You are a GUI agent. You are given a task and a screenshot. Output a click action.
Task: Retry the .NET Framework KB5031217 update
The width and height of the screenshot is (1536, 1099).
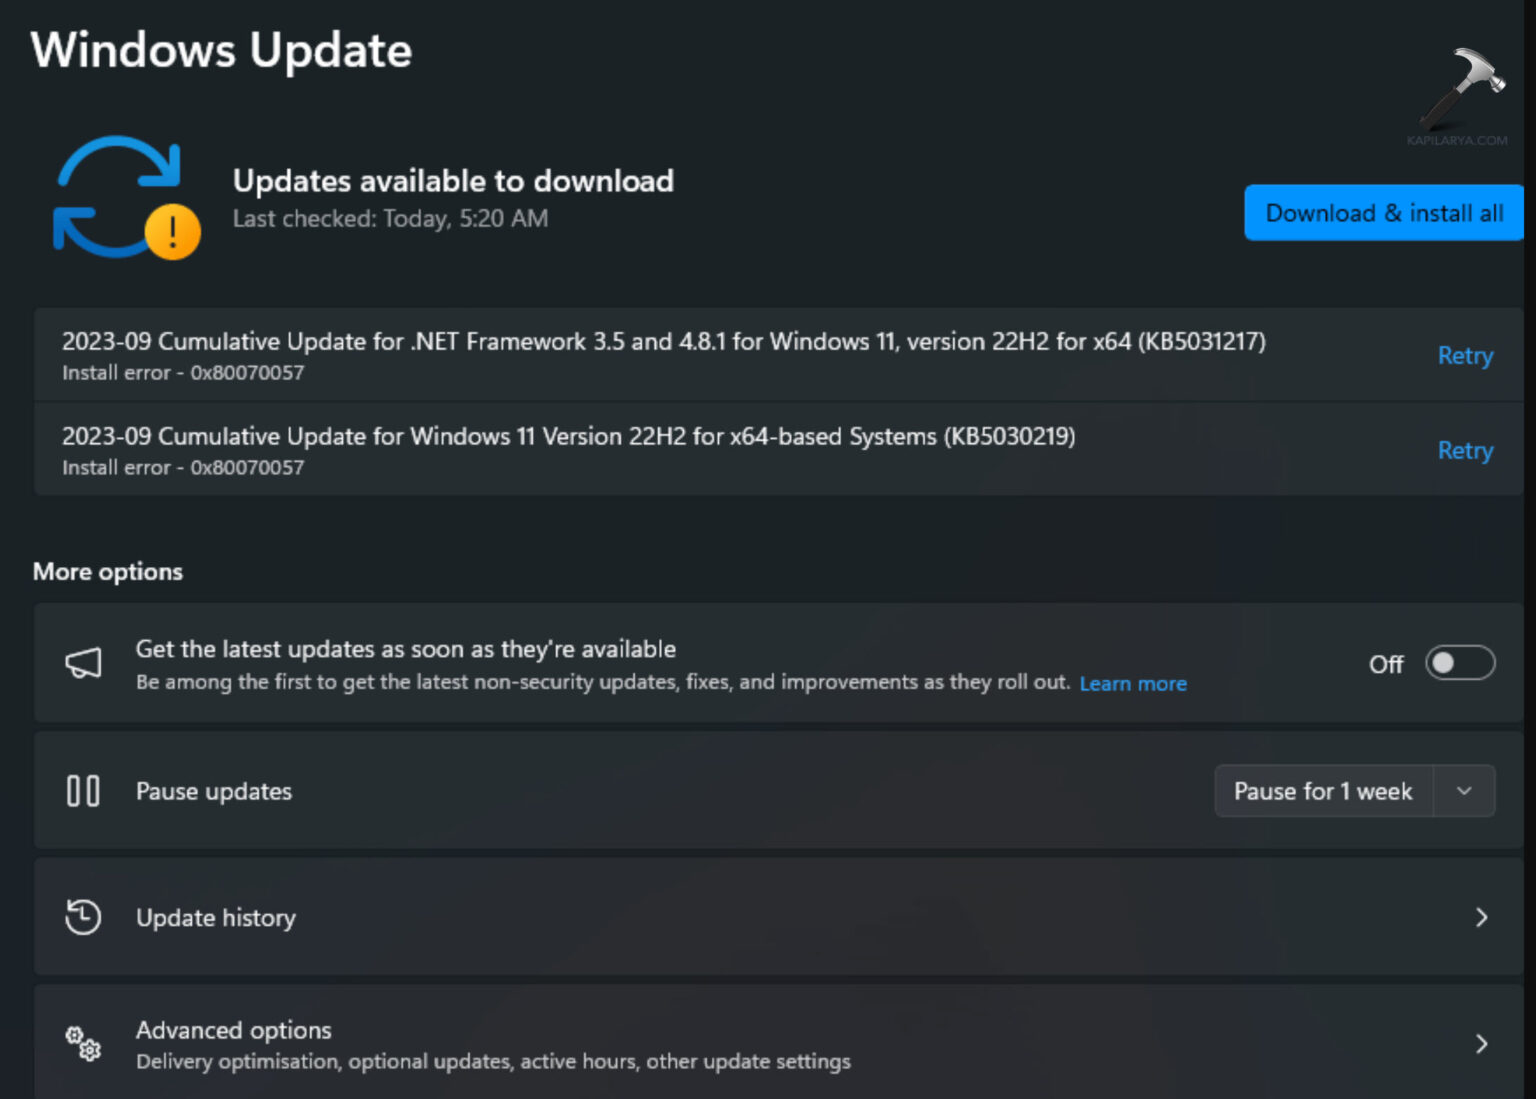click(1465, 356)
